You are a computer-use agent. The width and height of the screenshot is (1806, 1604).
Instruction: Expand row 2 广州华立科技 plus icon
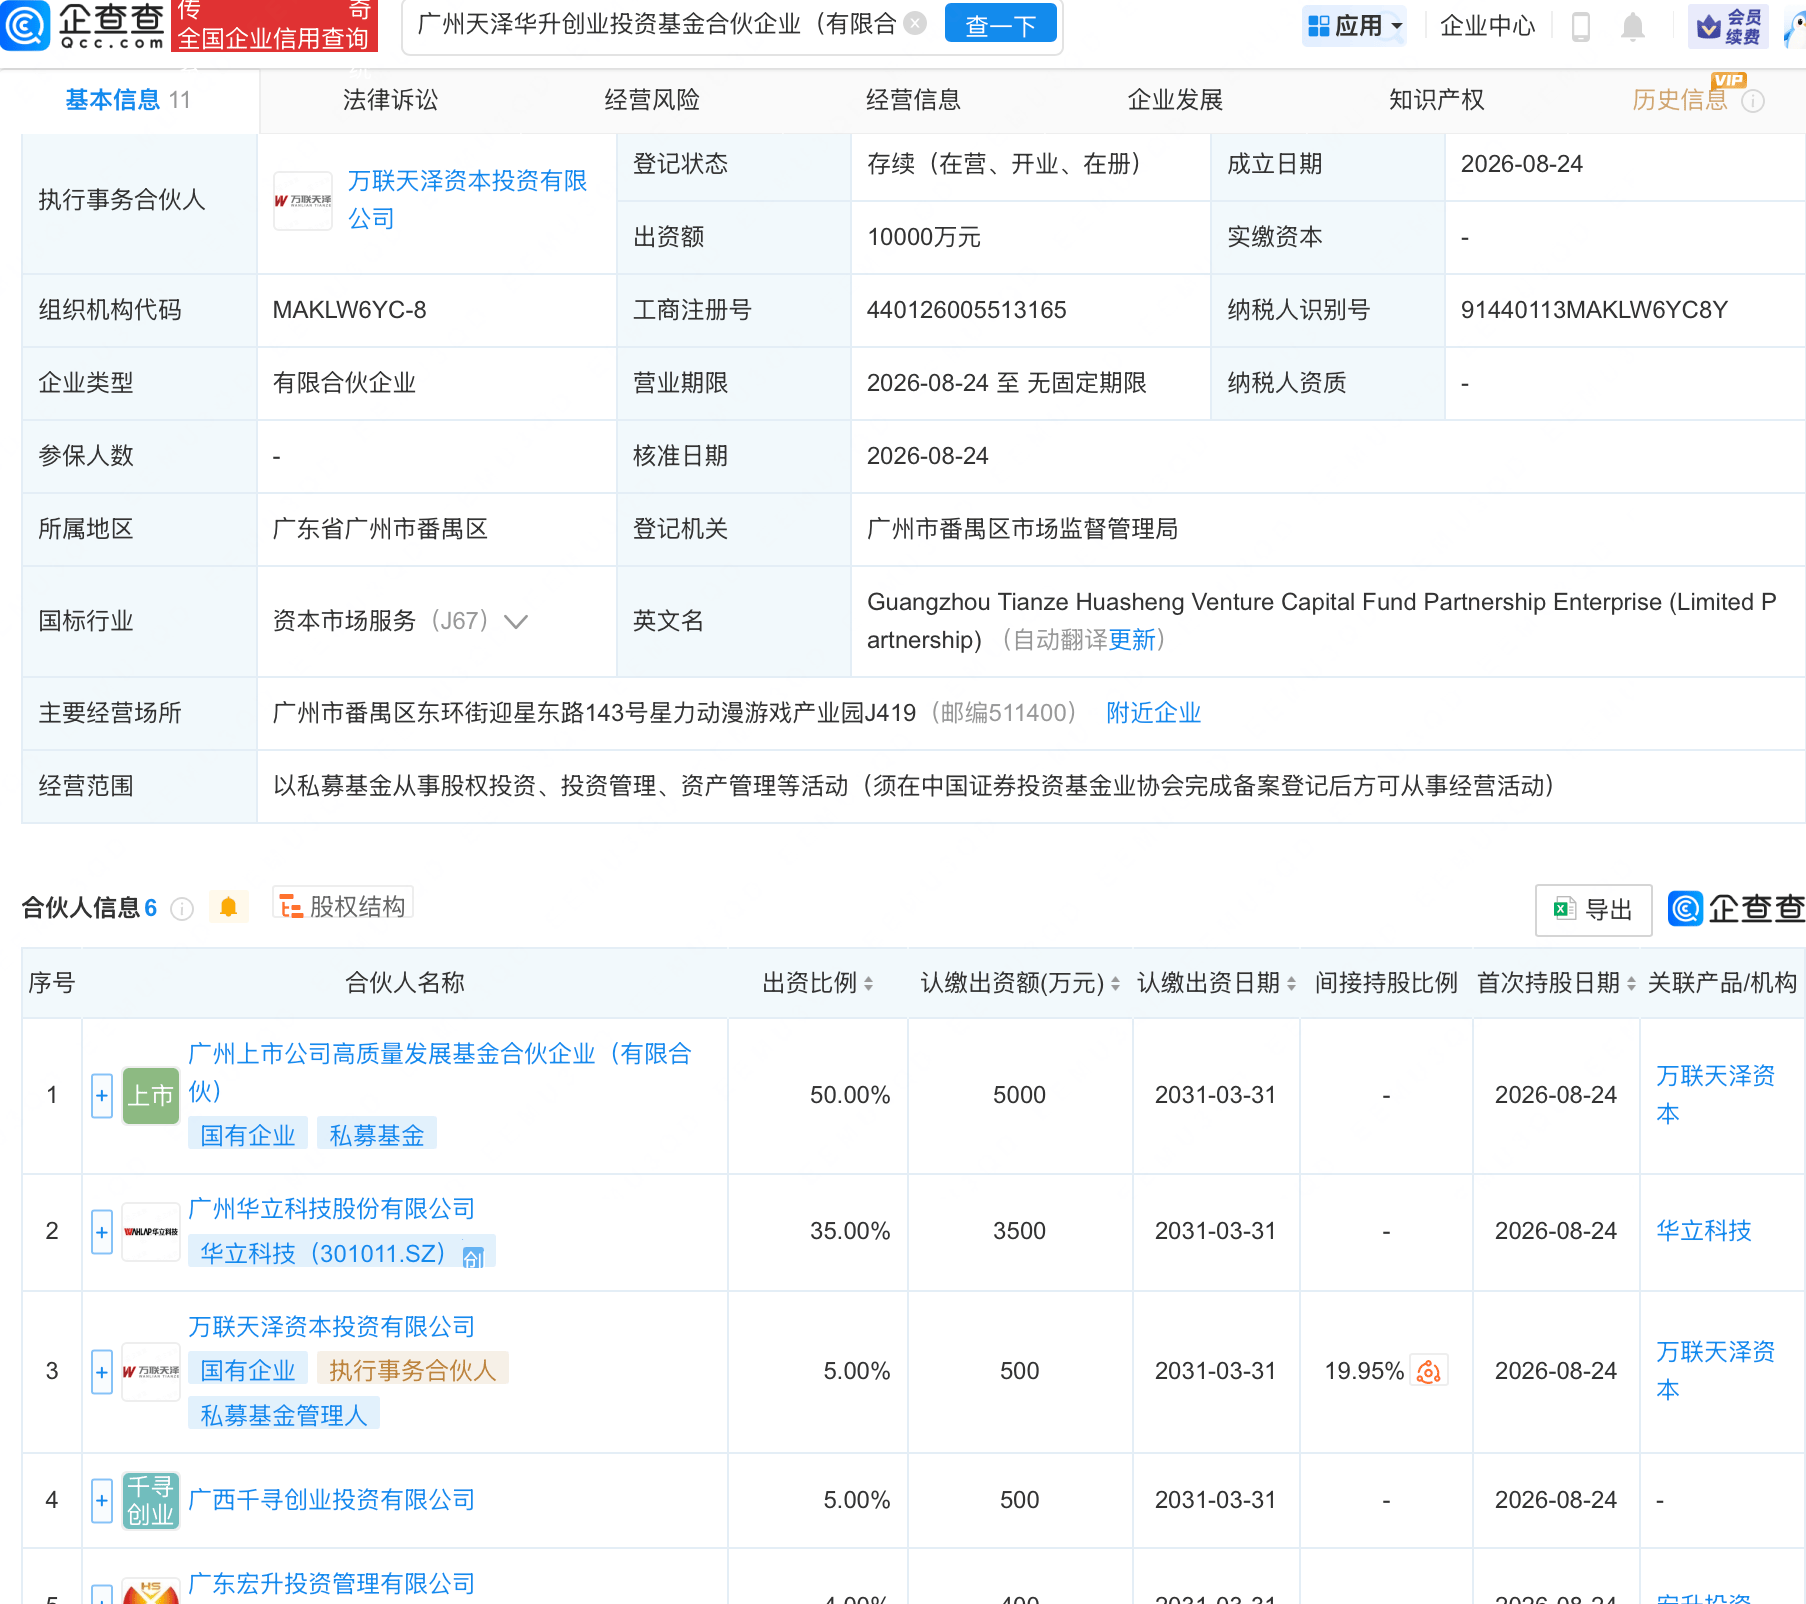[x=102, y=1232]
